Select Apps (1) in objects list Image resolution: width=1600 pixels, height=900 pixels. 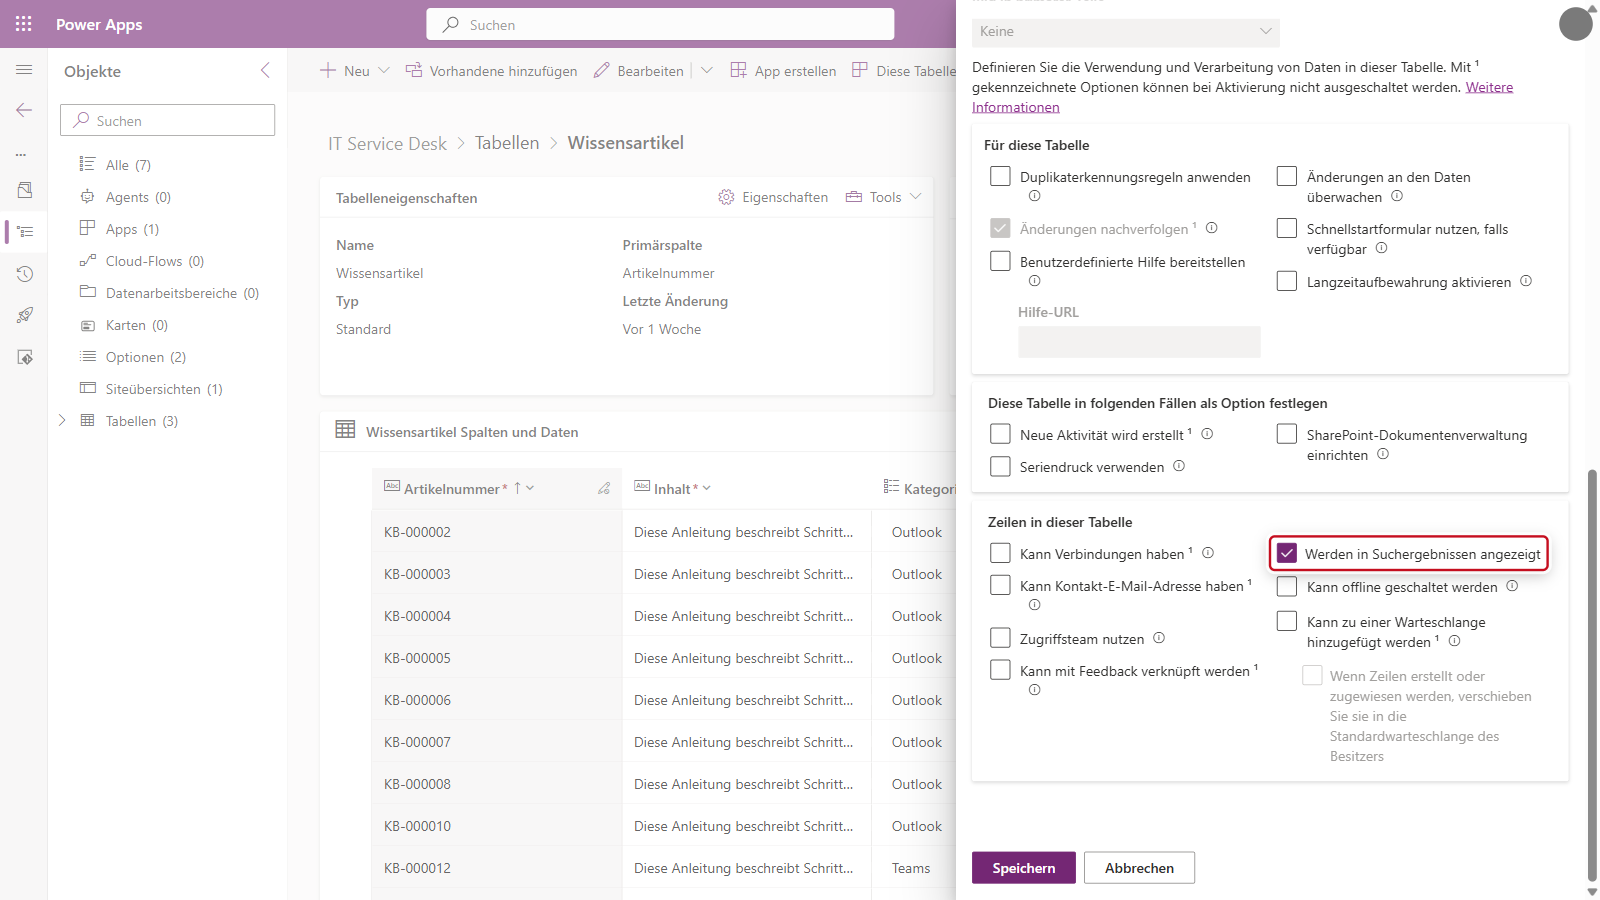coord(132,229)
